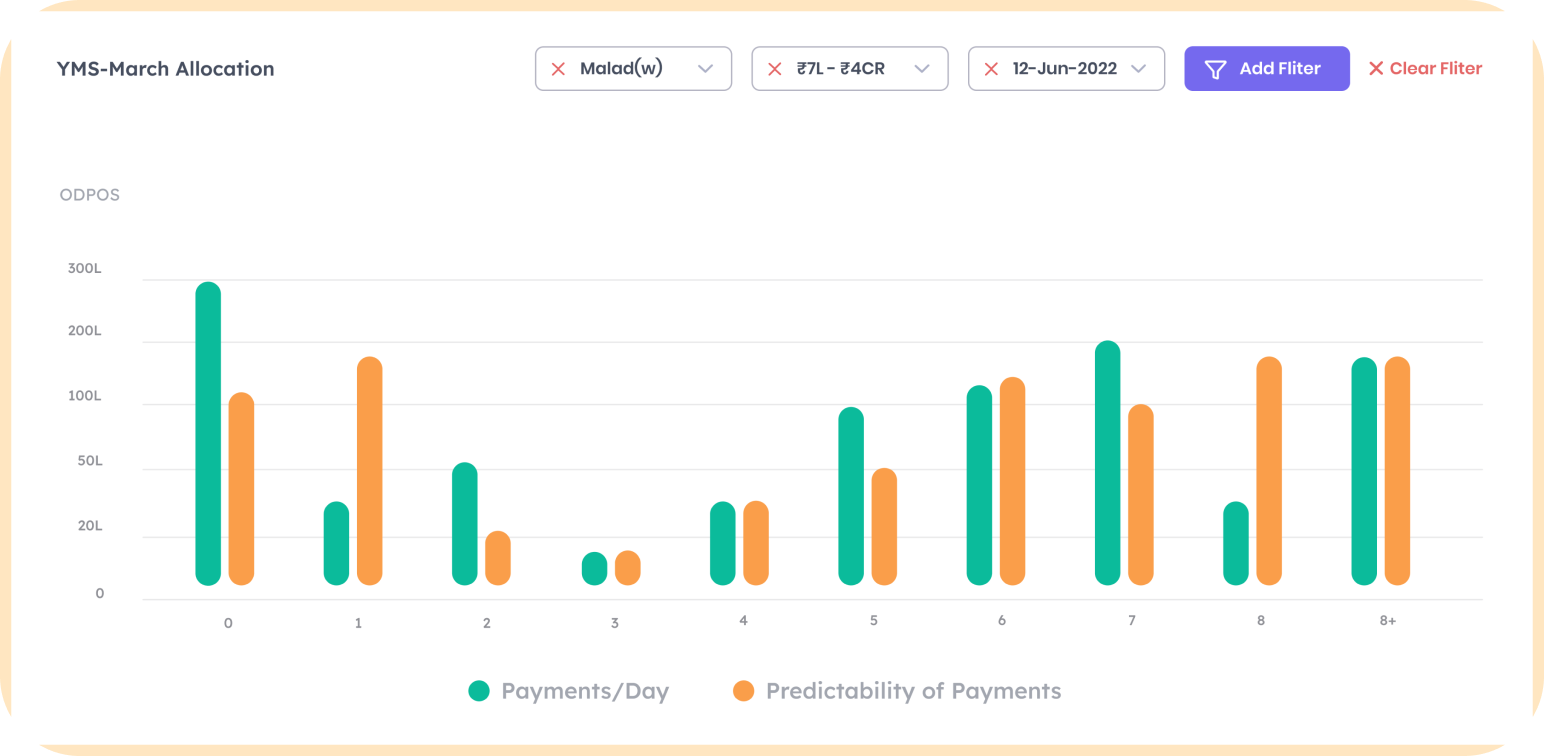Click the red X icon beside Clear Fliter
1544x756 pixels.
[x=1376, y=69]
